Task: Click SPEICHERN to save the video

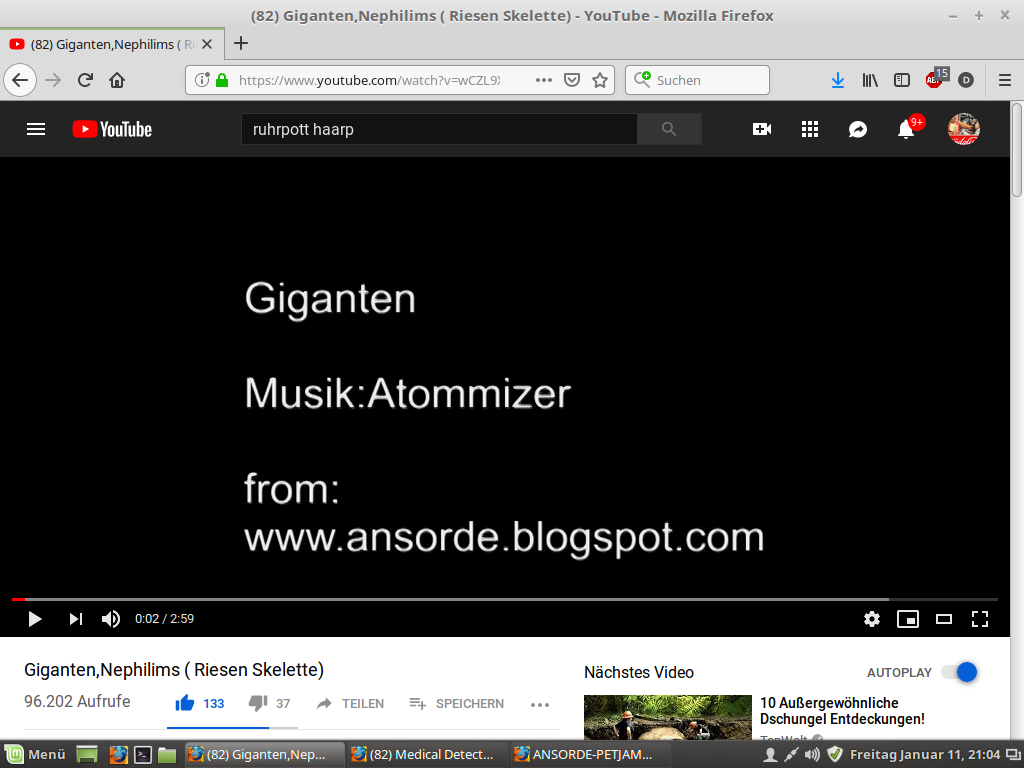Action: point(456,703)
